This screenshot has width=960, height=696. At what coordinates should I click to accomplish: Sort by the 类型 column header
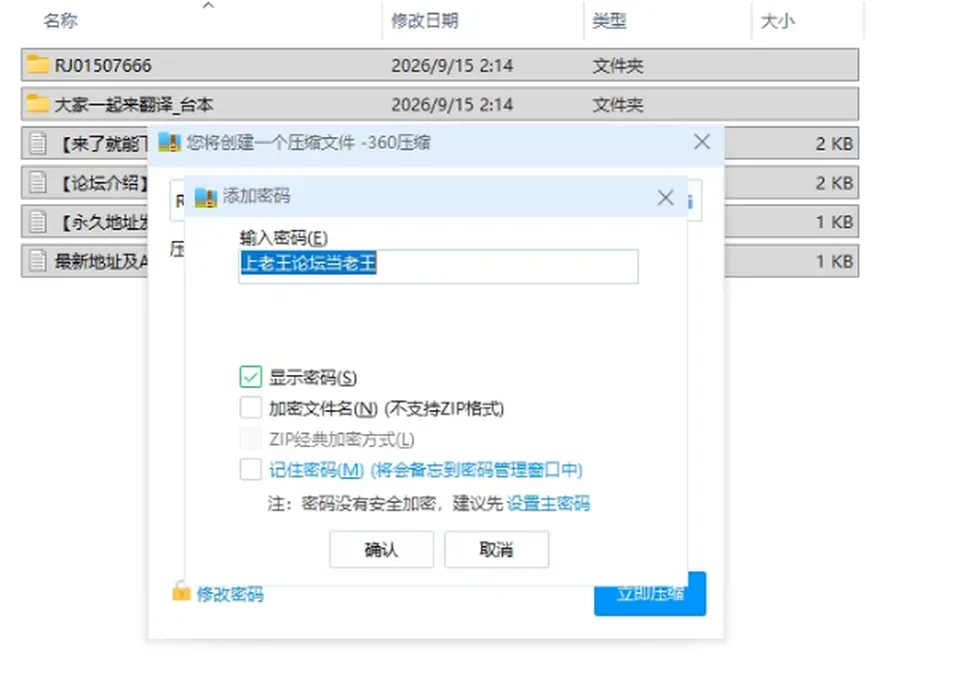(x=609, y=21)
